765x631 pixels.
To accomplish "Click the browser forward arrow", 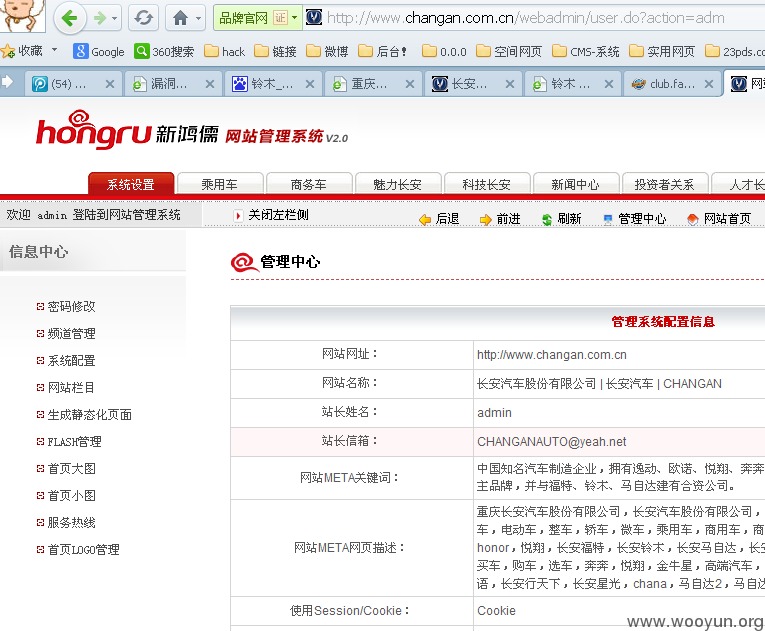I will [100, 19].
